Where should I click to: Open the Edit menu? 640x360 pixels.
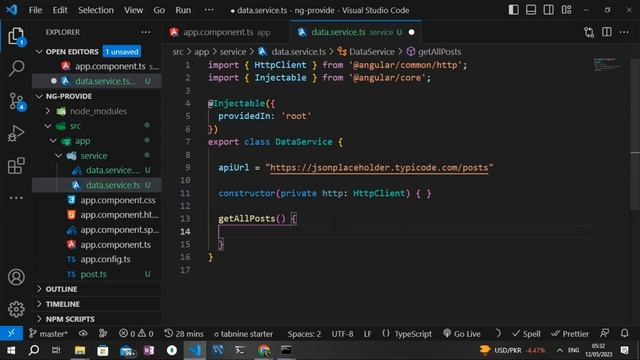pyautogui.click(x=60, y=10)
